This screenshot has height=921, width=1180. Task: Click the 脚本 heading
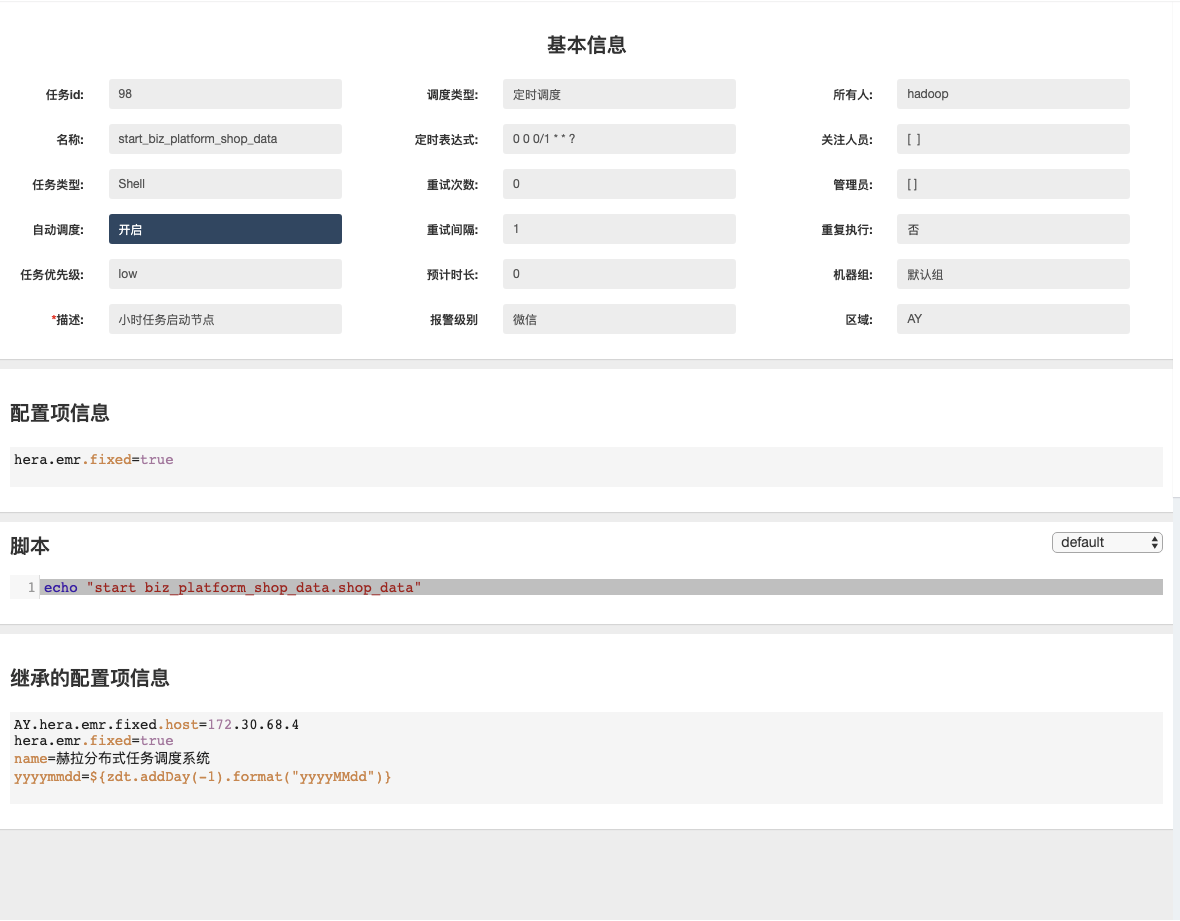click(30, 546)
